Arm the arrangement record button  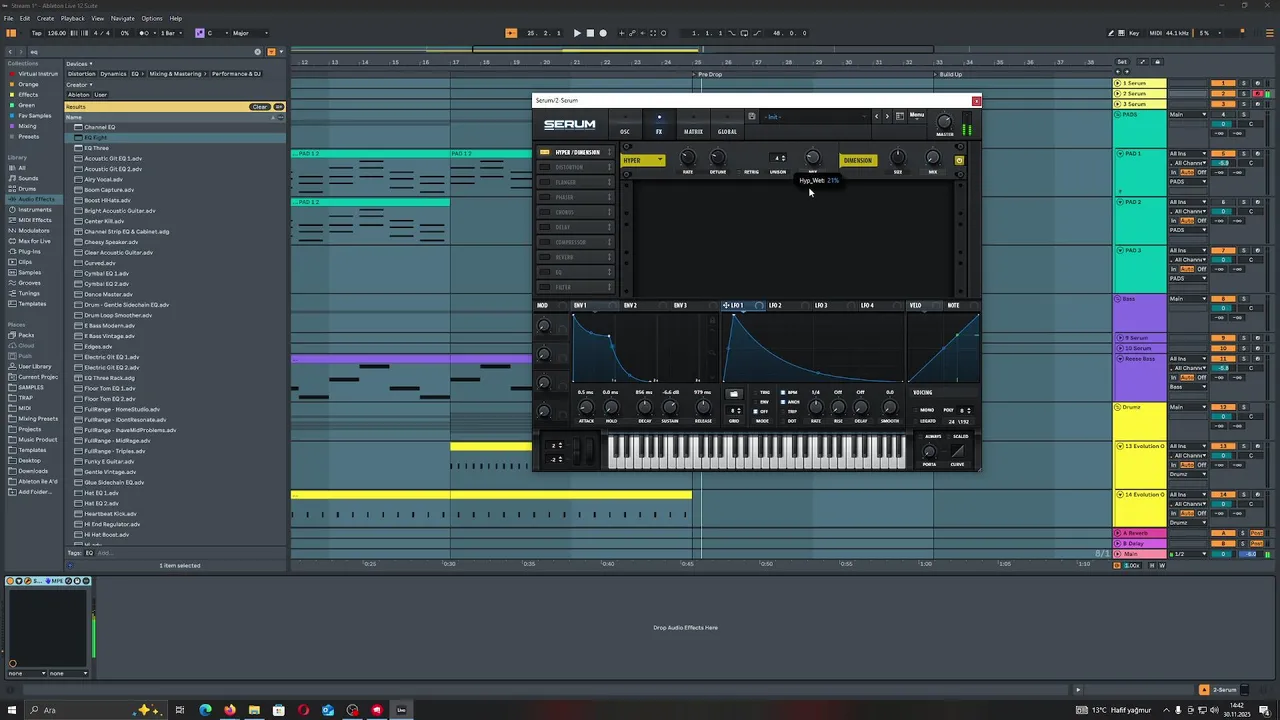(x=603, y=33)
